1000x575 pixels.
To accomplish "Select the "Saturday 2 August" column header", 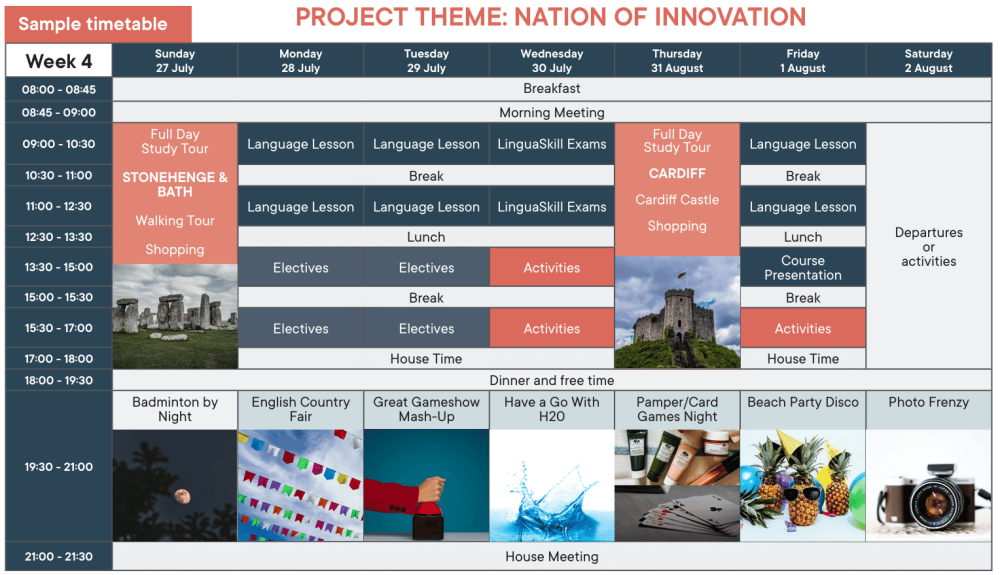I will pos(928,61).
